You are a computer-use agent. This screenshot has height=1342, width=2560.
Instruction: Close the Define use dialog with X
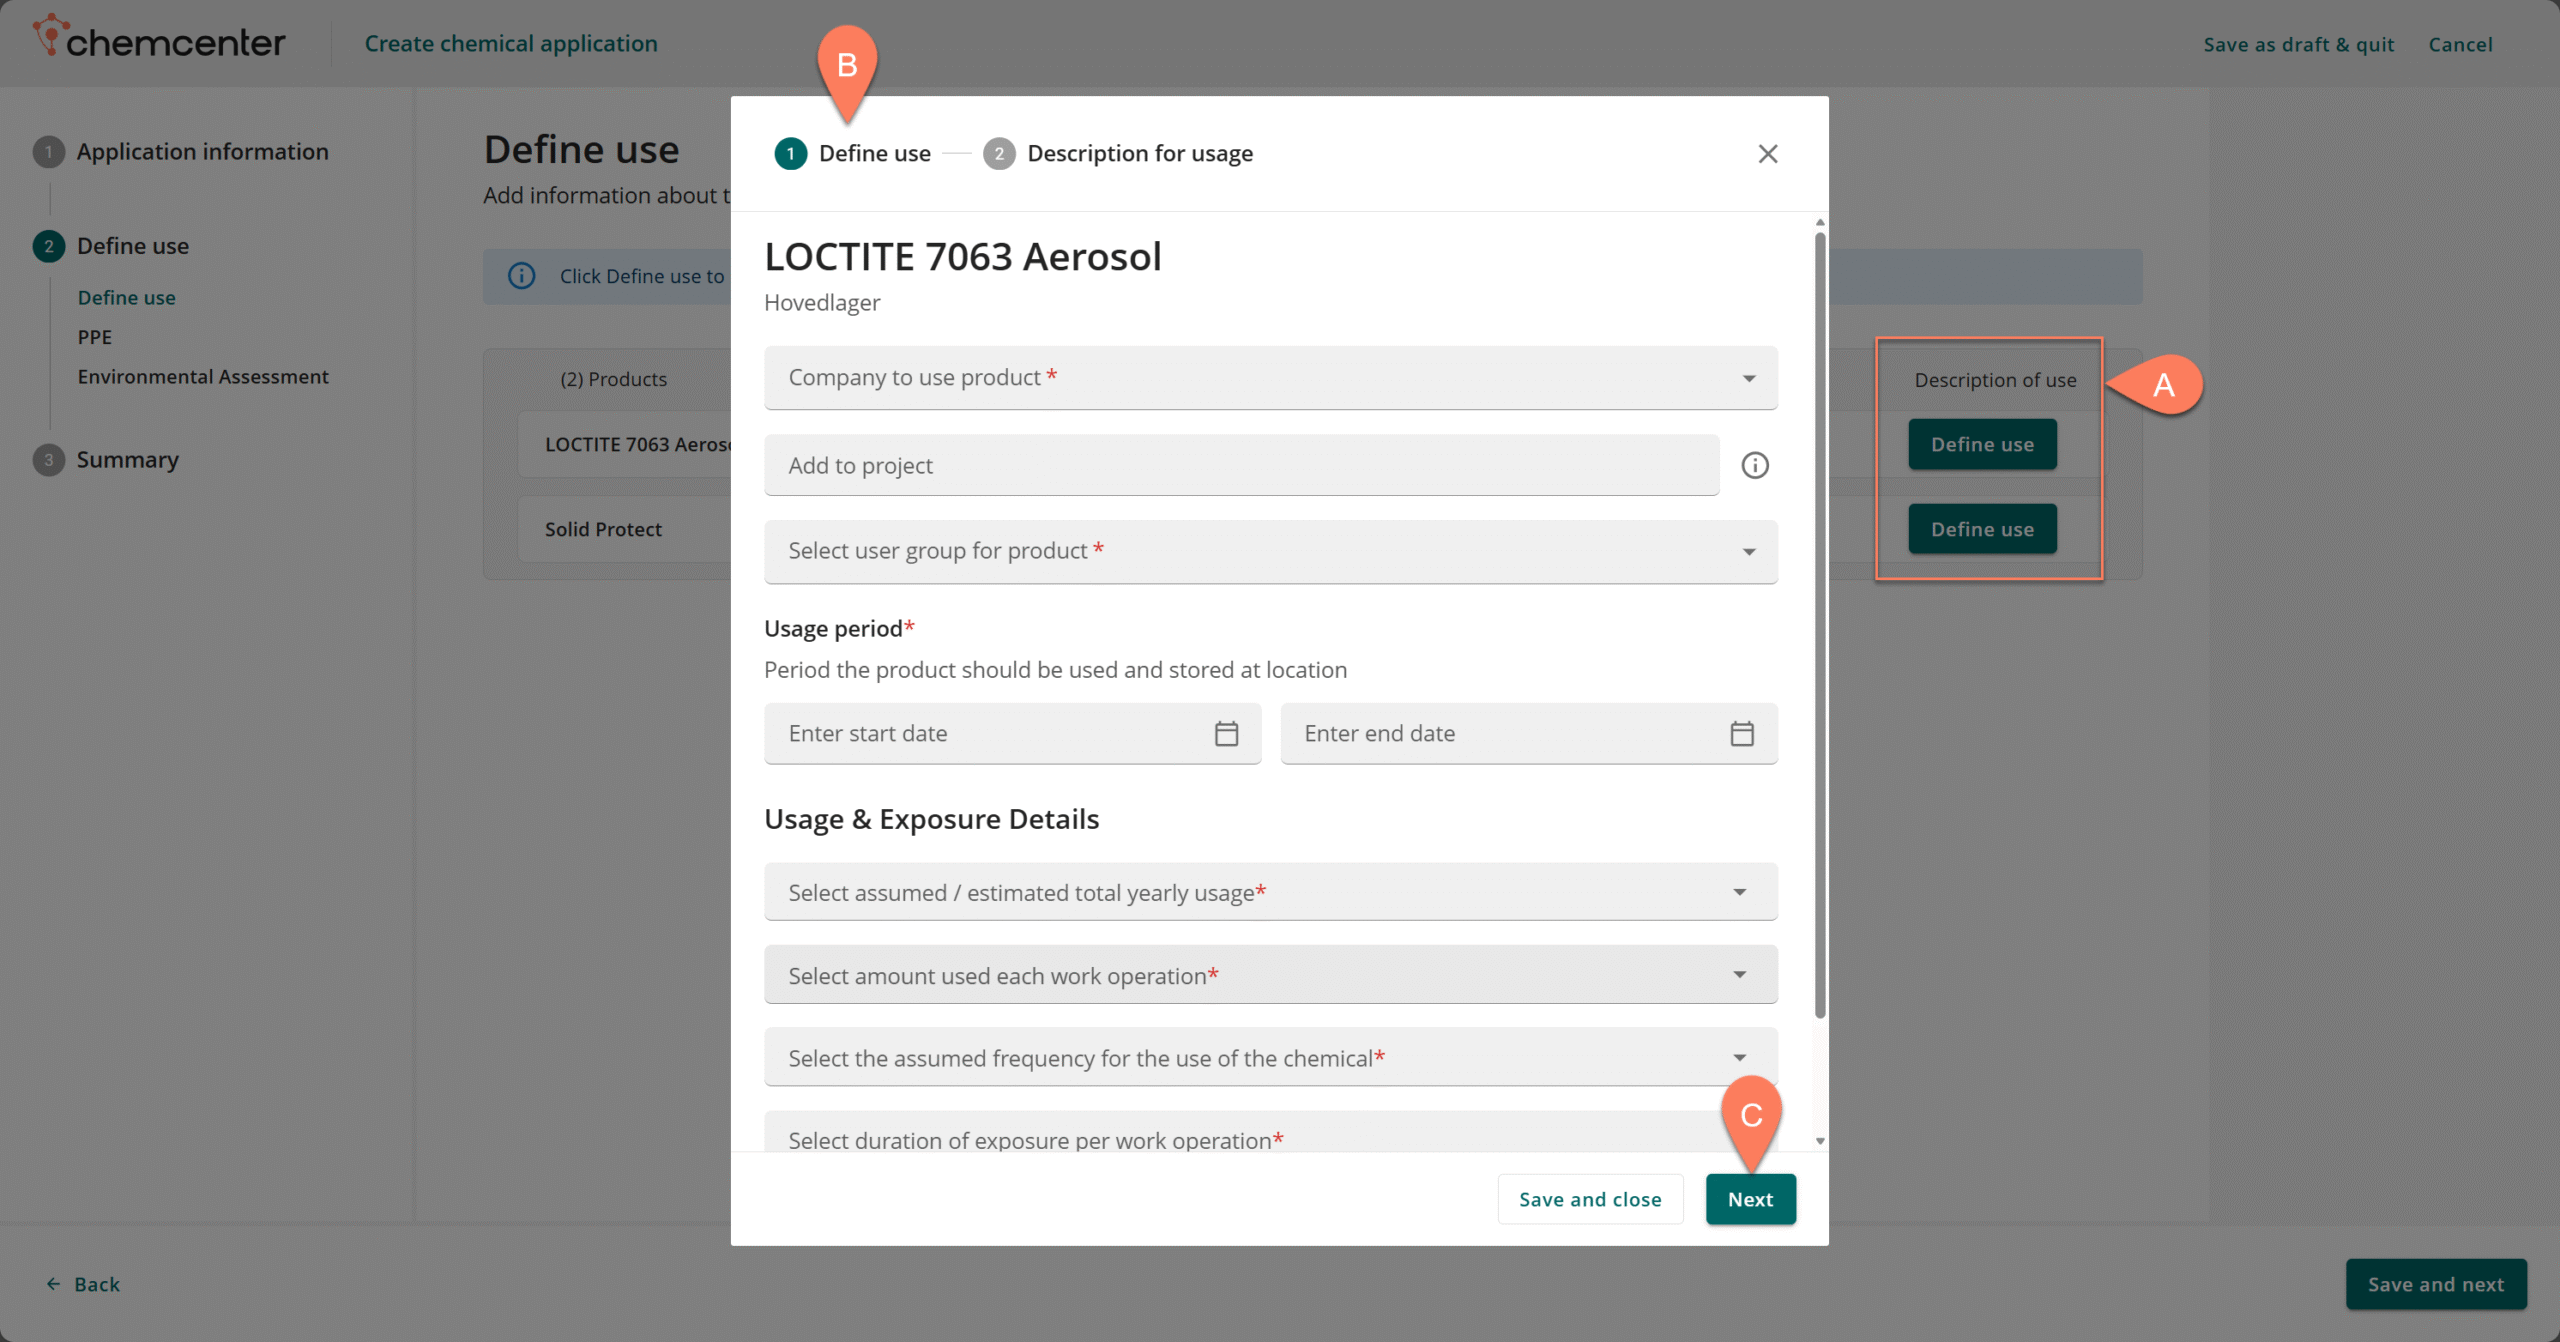(x=1767, y=153)
